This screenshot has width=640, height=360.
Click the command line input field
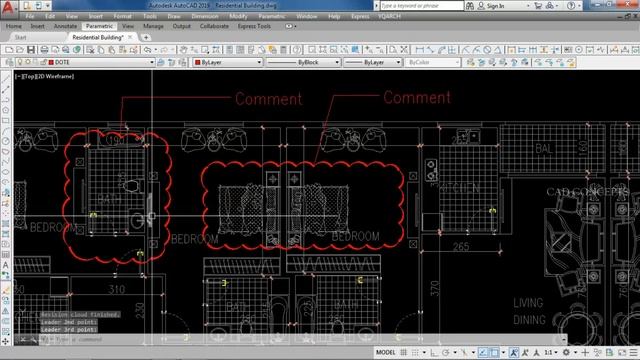tap(301, 339)
